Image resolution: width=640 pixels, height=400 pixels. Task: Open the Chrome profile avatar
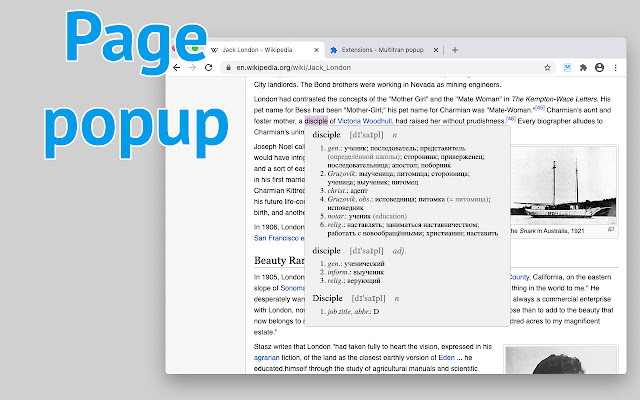[599, 68]
